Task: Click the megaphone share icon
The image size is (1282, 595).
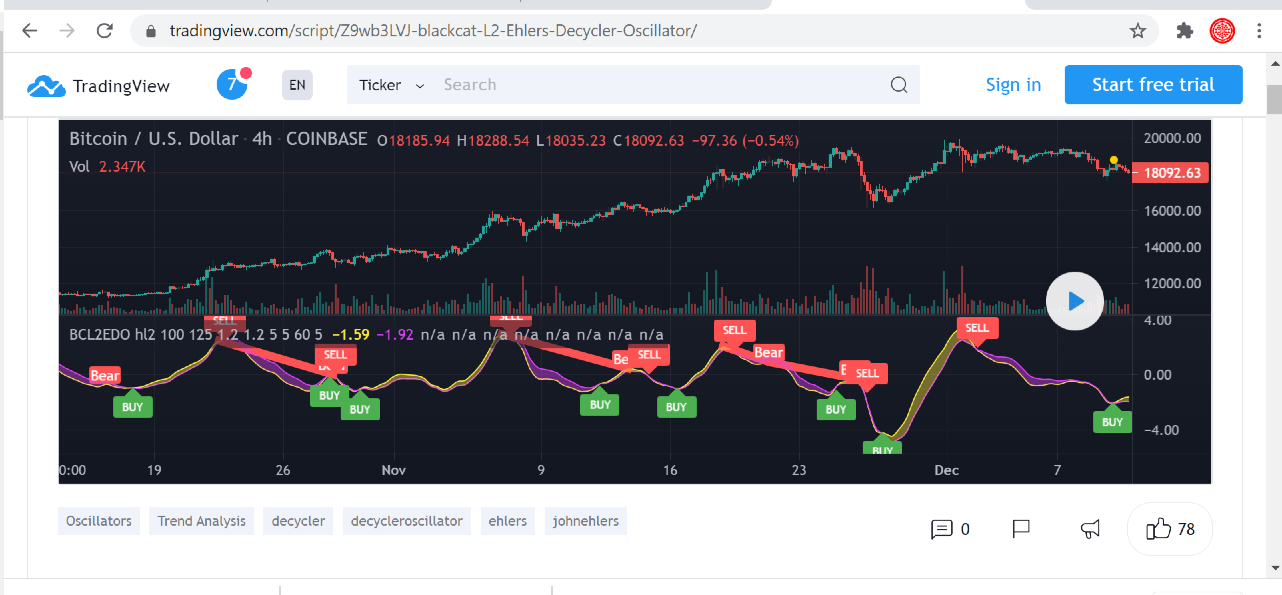Action: pos(1090,529)
